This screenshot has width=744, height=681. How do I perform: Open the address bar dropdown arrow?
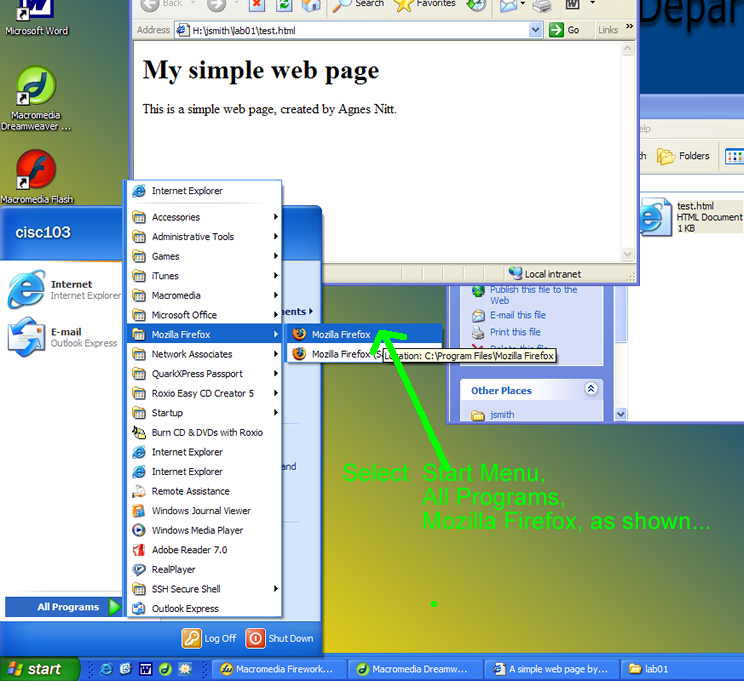tap(535, 30)
